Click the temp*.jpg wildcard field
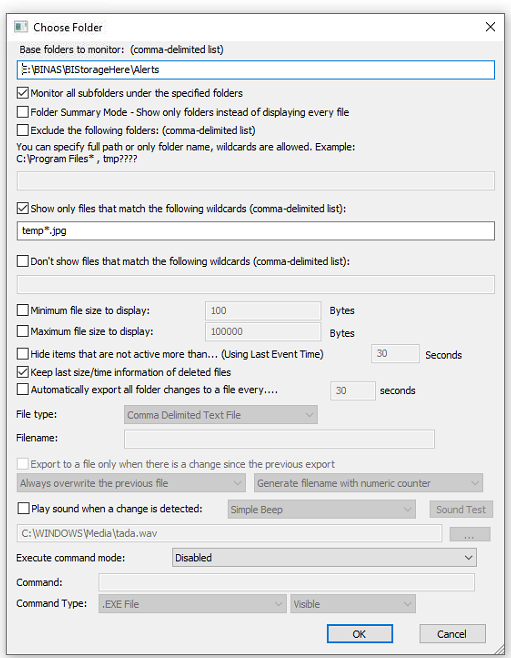The height and width of the screenshot is (658, 511). coord(256,231)
